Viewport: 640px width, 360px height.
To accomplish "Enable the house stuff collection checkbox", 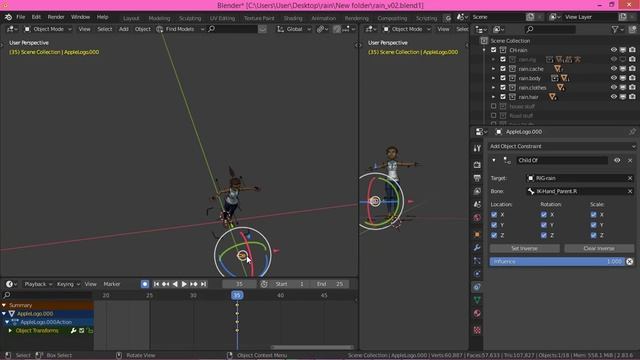I will click(493, 106).
